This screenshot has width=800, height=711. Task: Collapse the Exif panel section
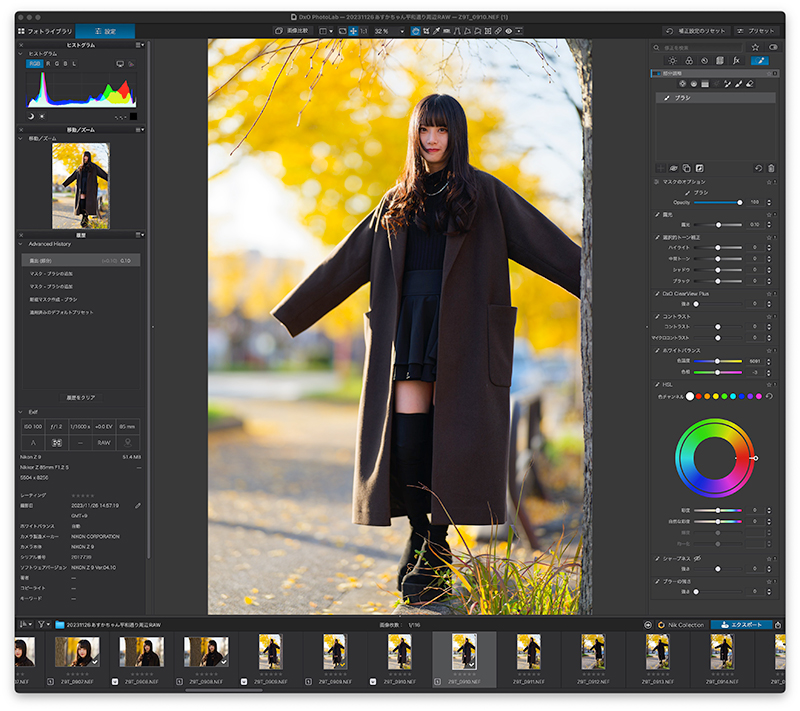pos(21,412)
